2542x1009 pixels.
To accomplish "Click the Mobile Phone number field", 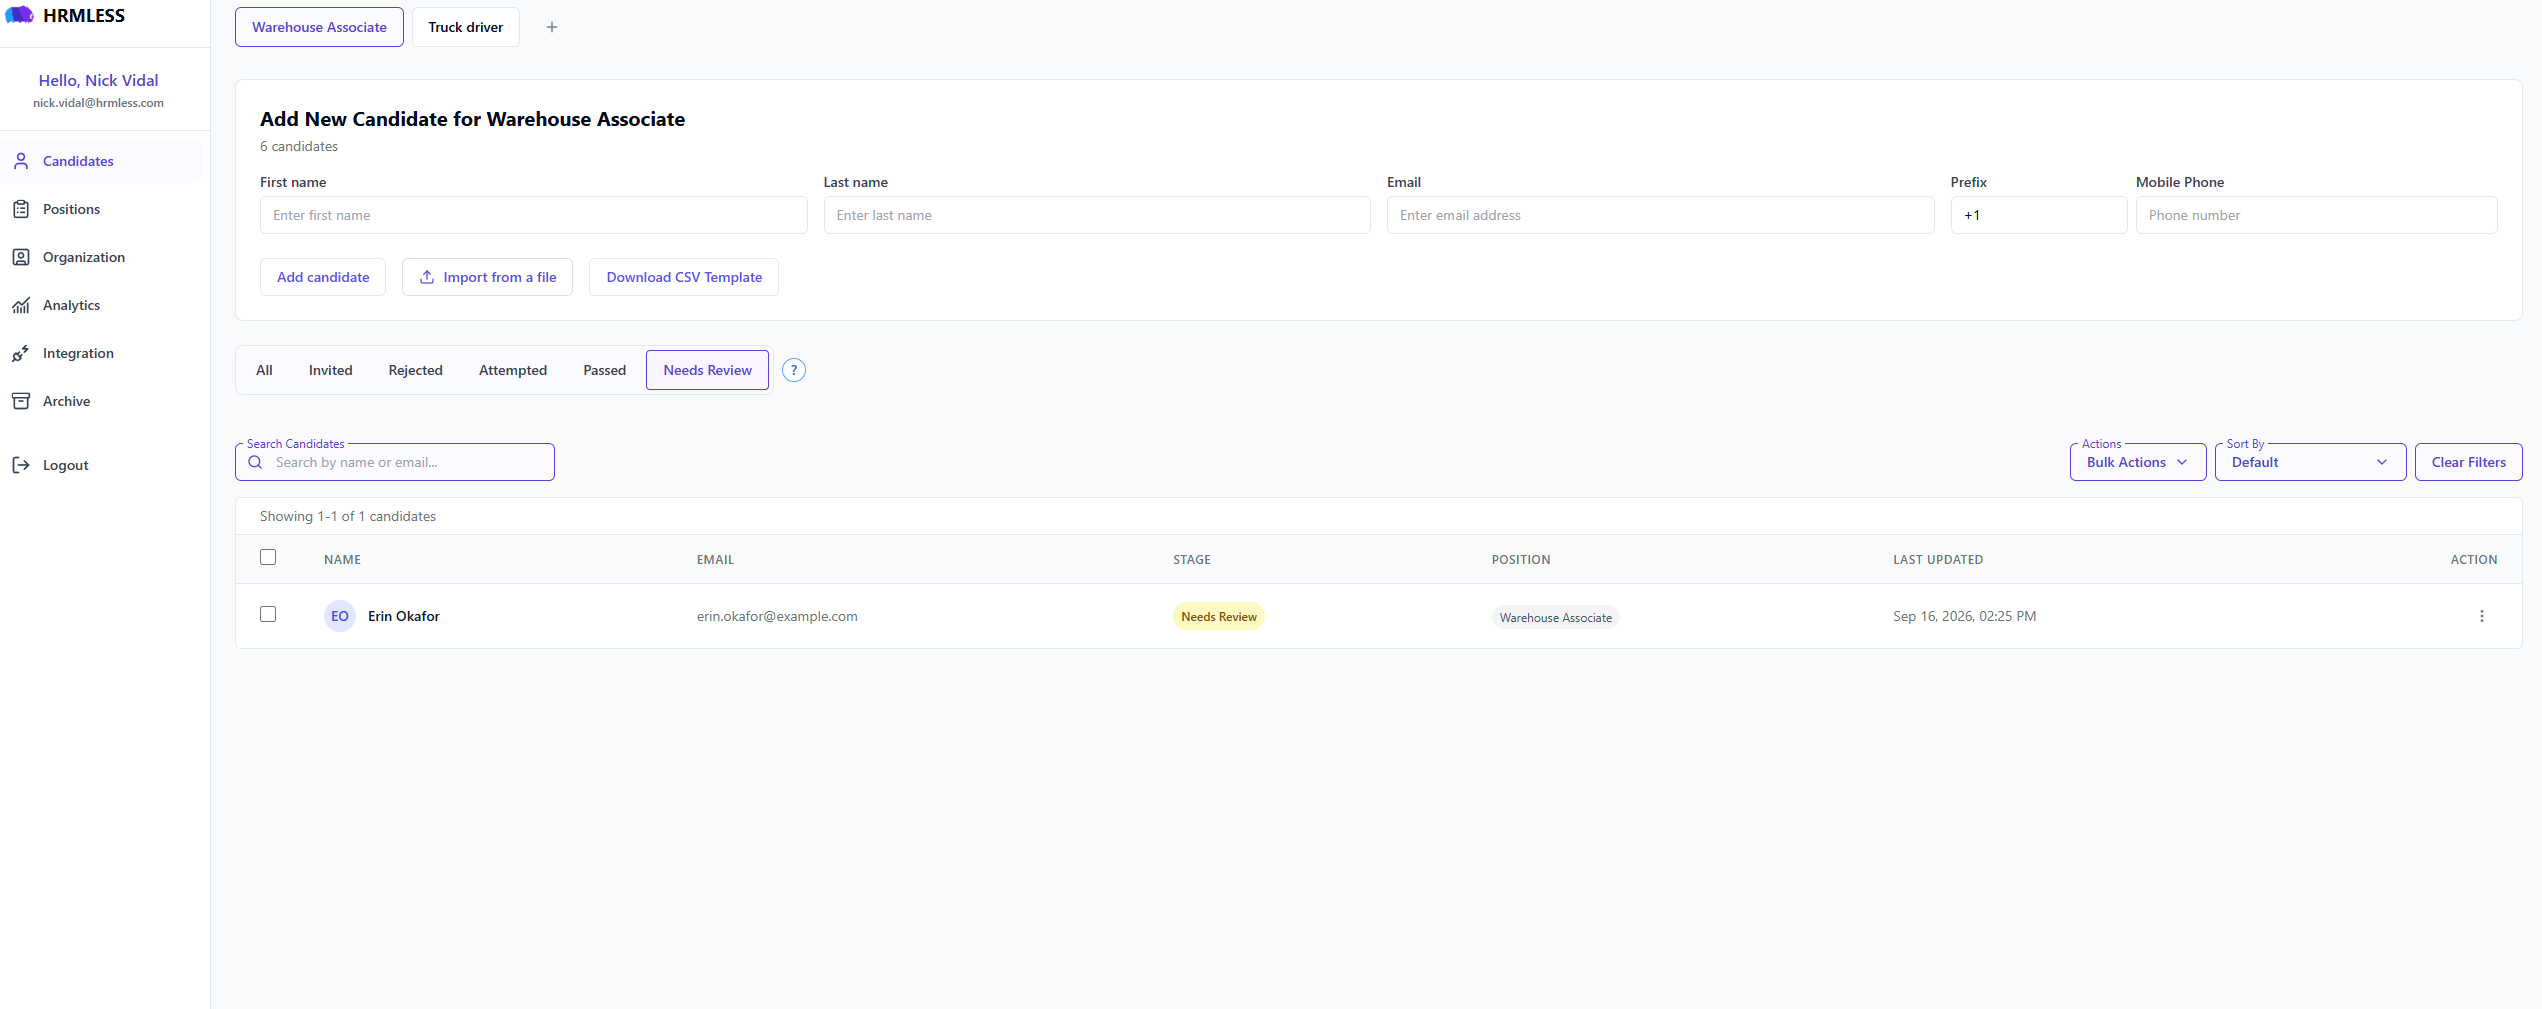I will (2316, 215).
